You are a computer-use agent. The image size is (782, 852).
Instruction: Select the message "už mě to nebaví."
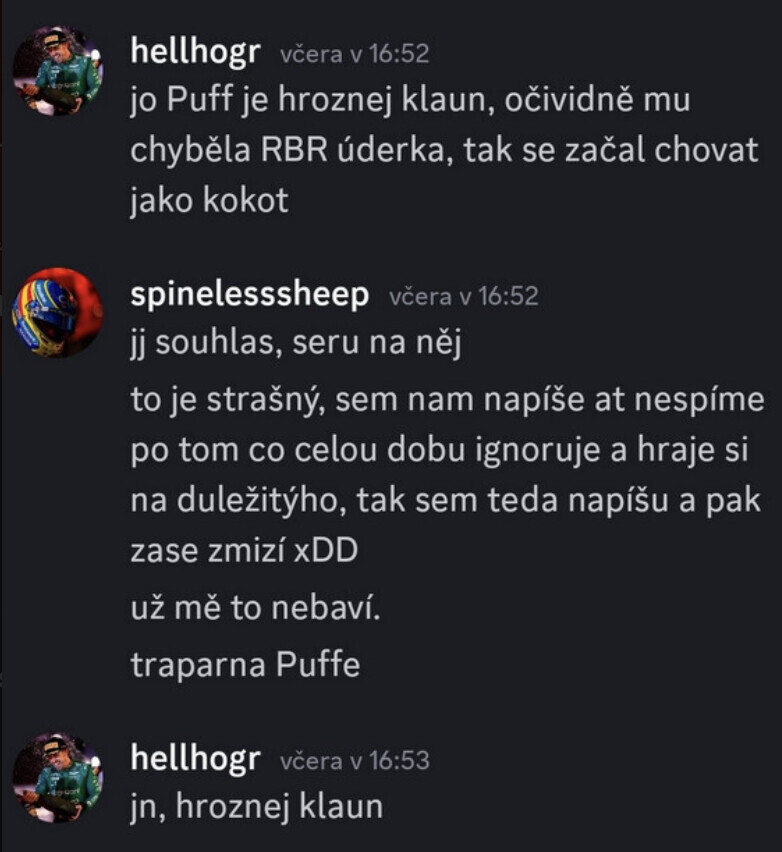pos(255,608)
